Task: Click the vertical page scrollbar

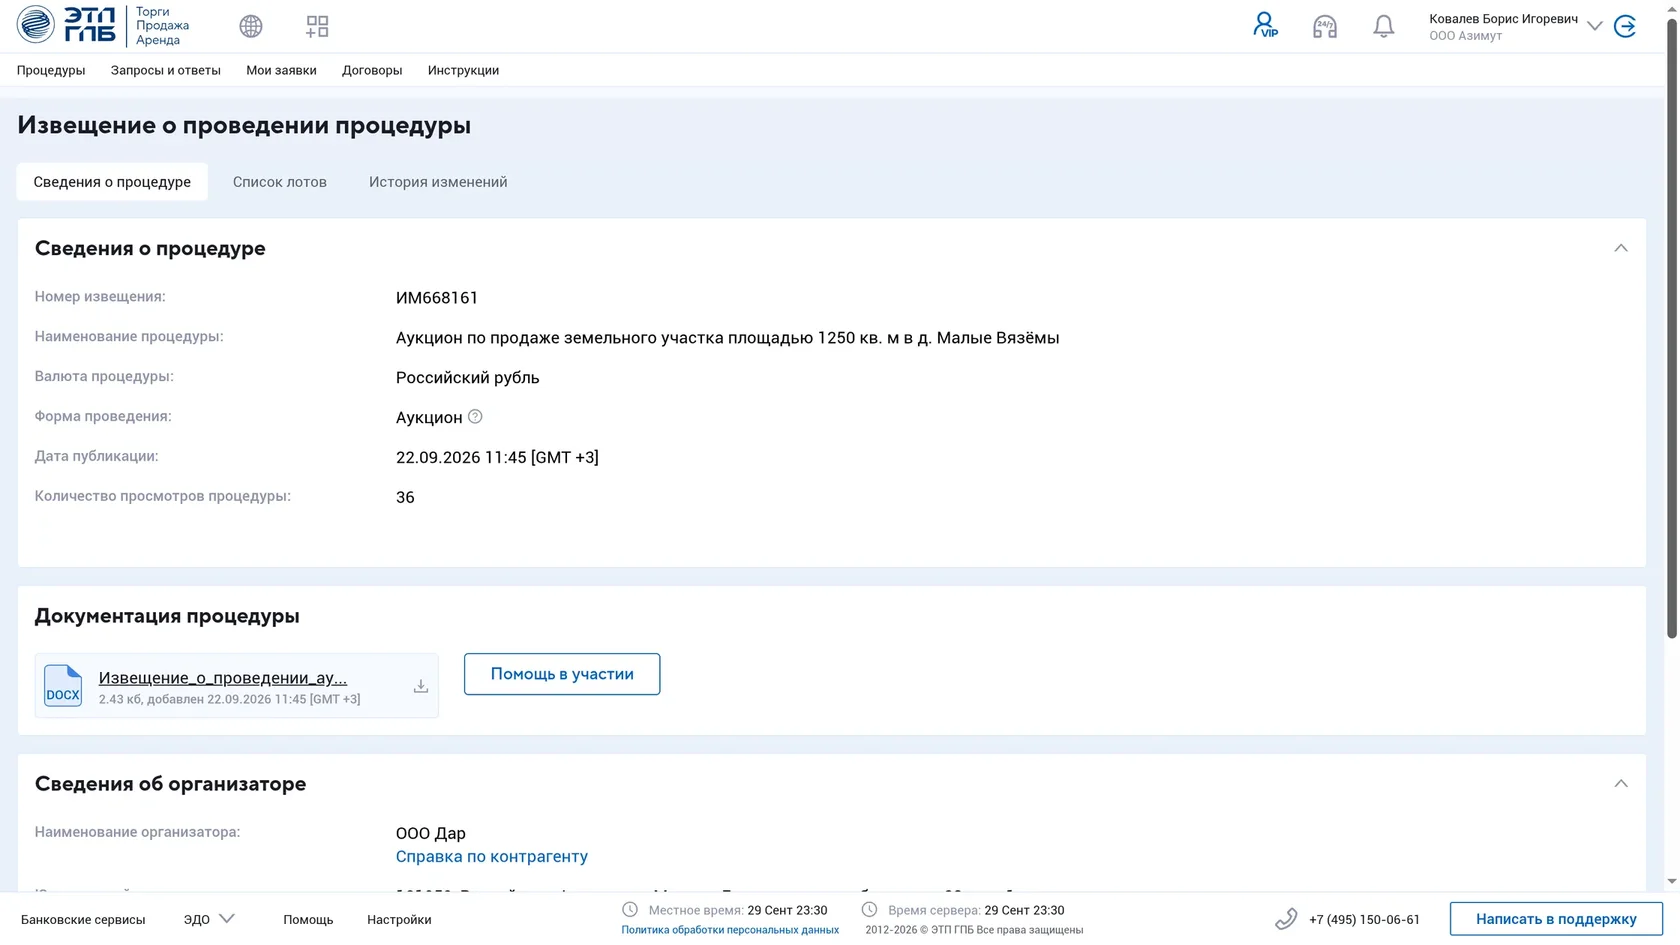Action: point(1671,330)
